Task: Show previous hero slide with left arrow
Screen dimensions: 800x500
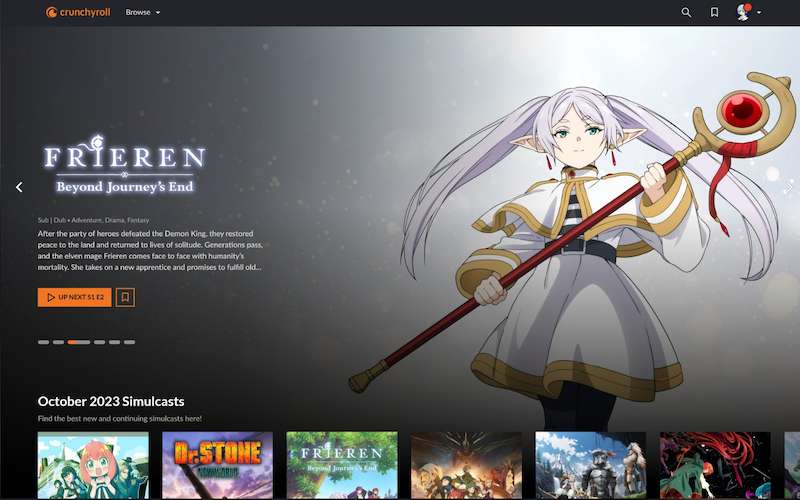Action: 18,187
